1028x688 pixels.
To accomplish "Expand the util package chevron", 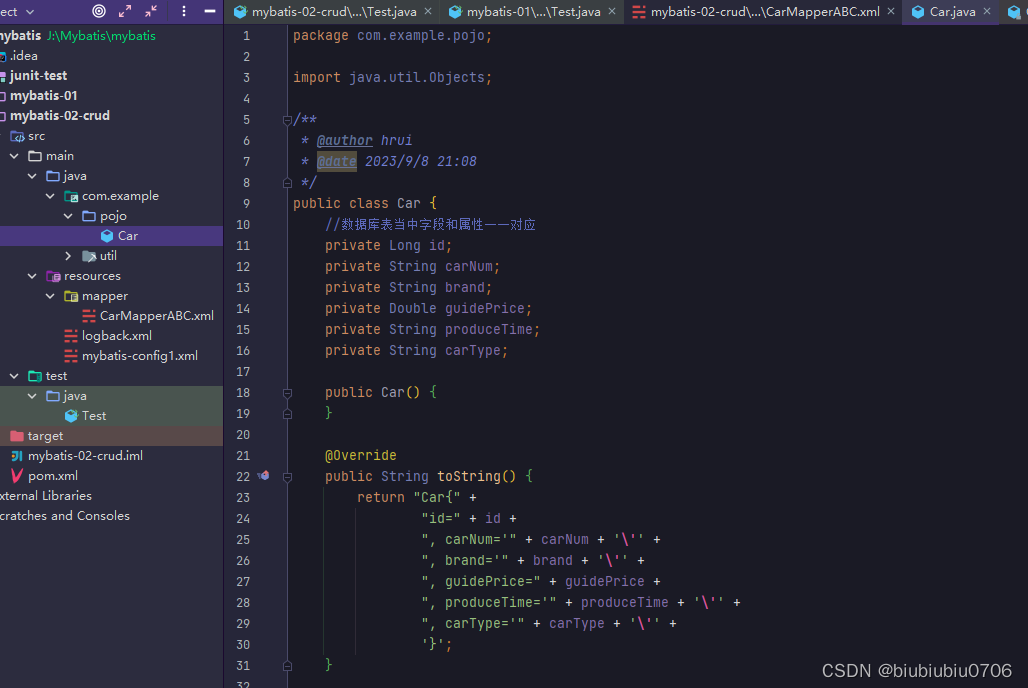I will pos(68,256).
